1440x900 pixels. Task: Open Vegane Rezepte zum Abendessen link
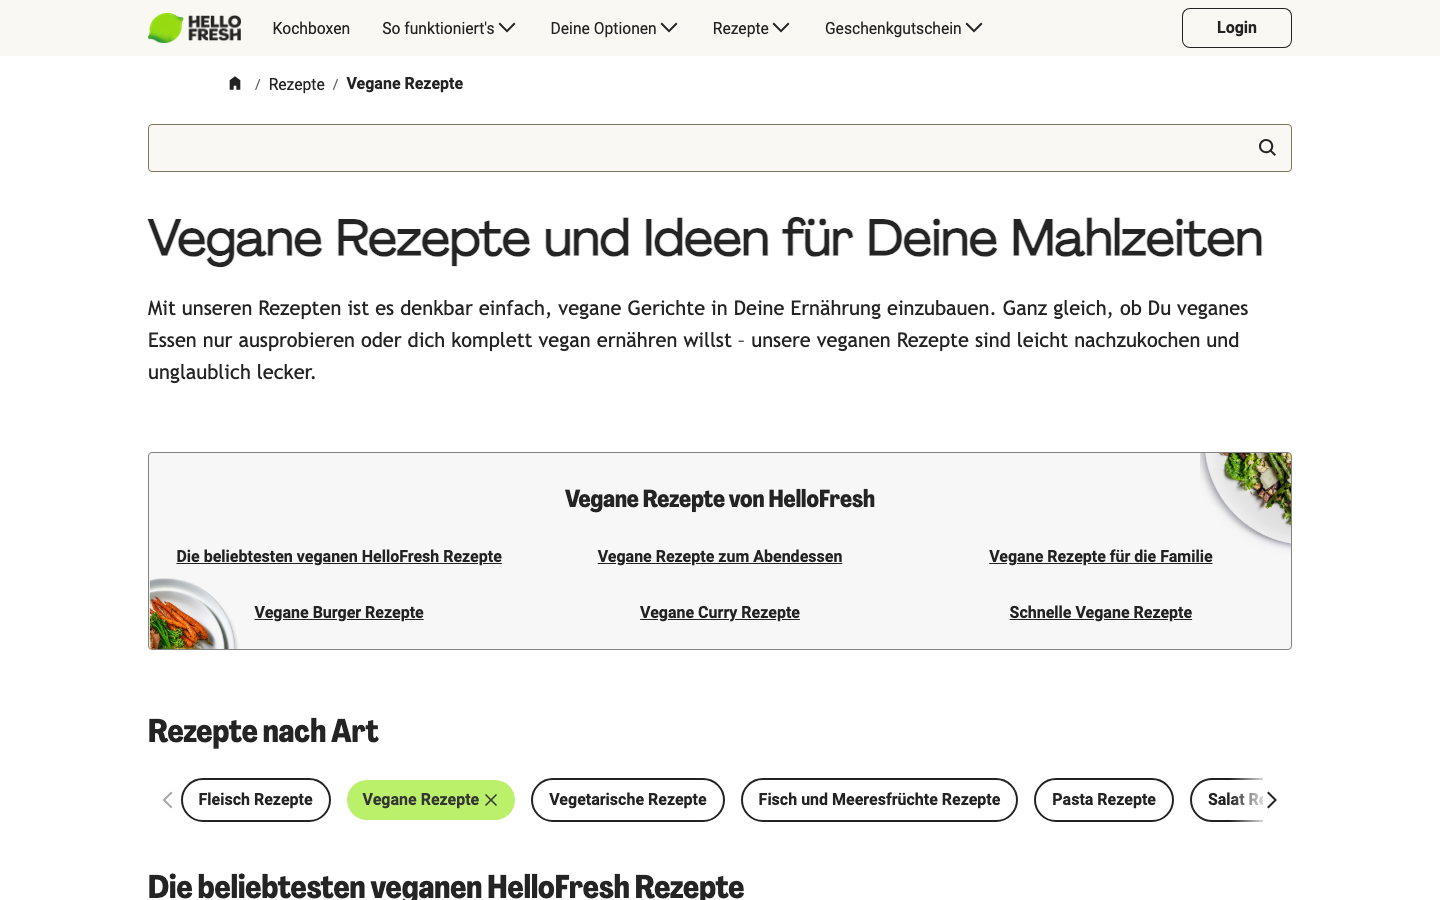point(720,556)
